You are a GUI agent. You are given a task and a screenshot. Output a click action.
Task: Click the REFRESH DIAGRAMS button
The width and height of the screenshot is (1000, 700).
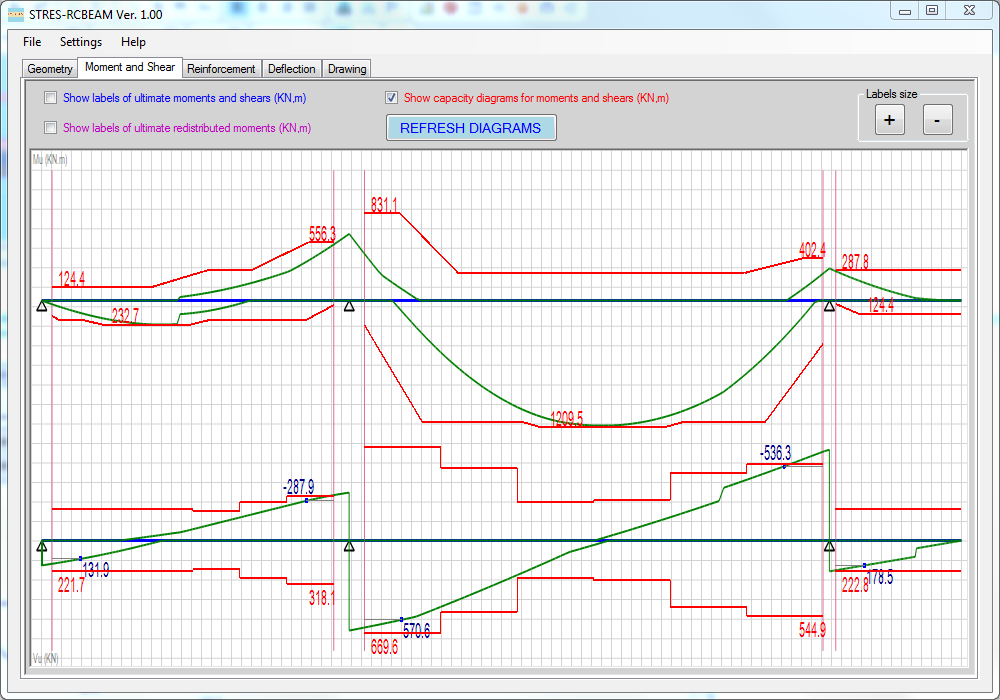click(471, 128)
